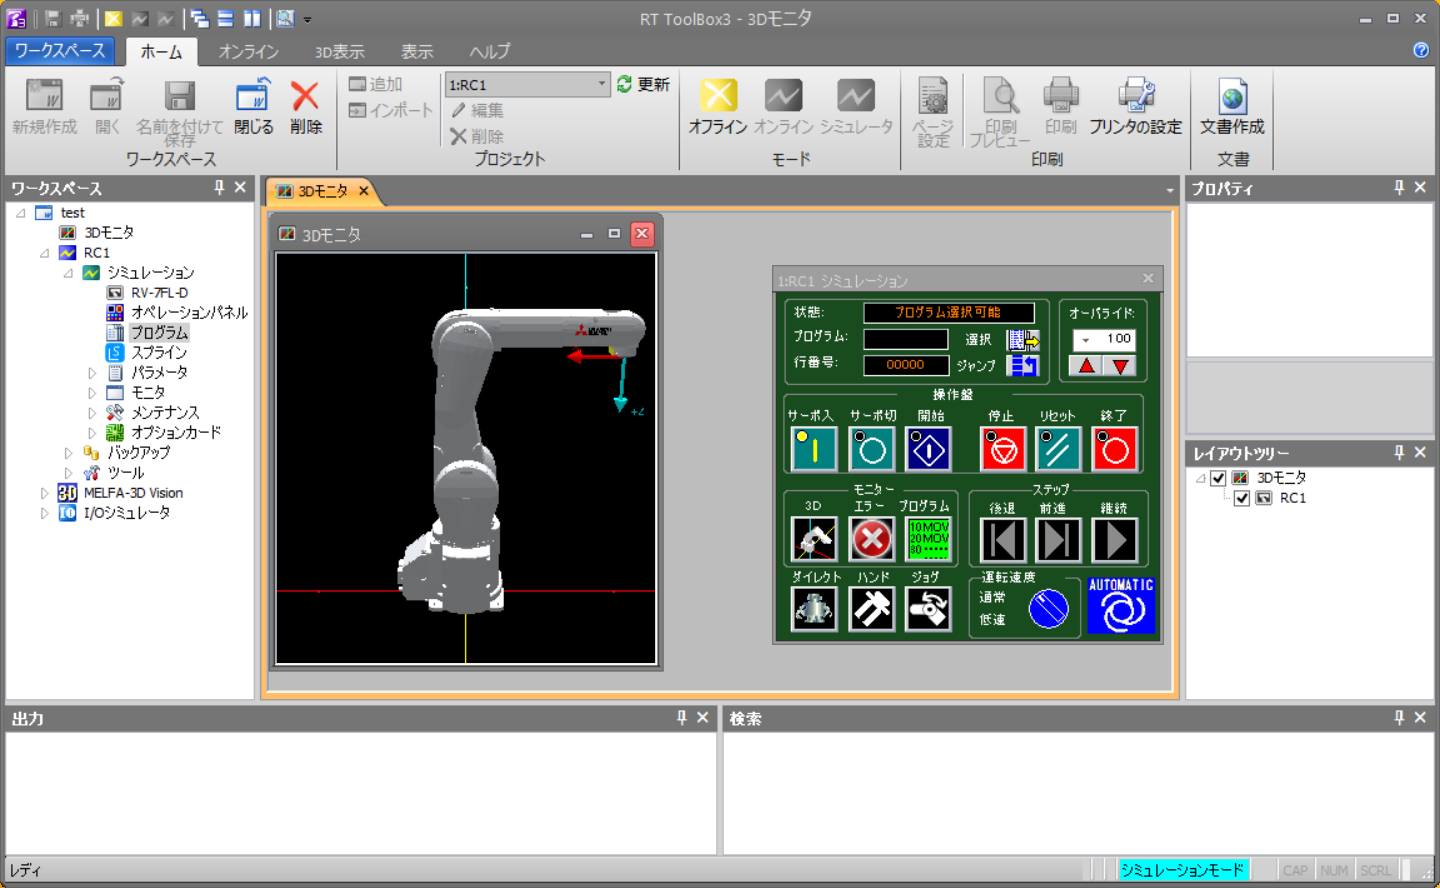
Task: Decrease override with red down arrow
Action: pos(1121,366)
